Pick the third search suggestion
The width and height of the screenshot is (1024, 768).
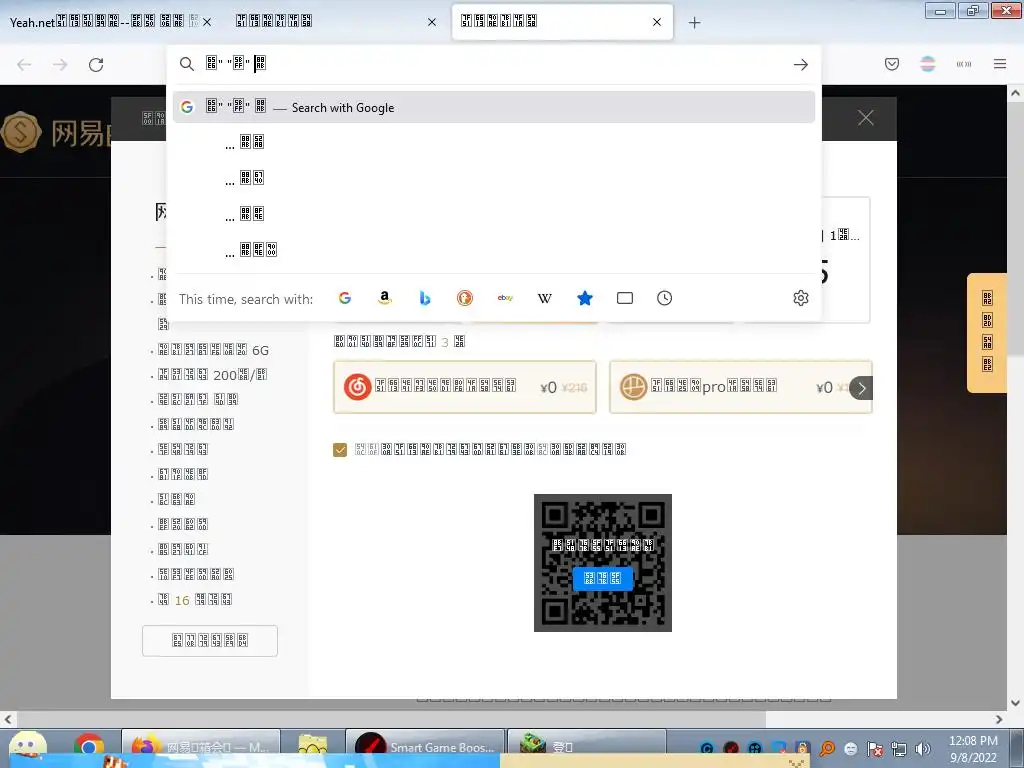click(494, 214)
